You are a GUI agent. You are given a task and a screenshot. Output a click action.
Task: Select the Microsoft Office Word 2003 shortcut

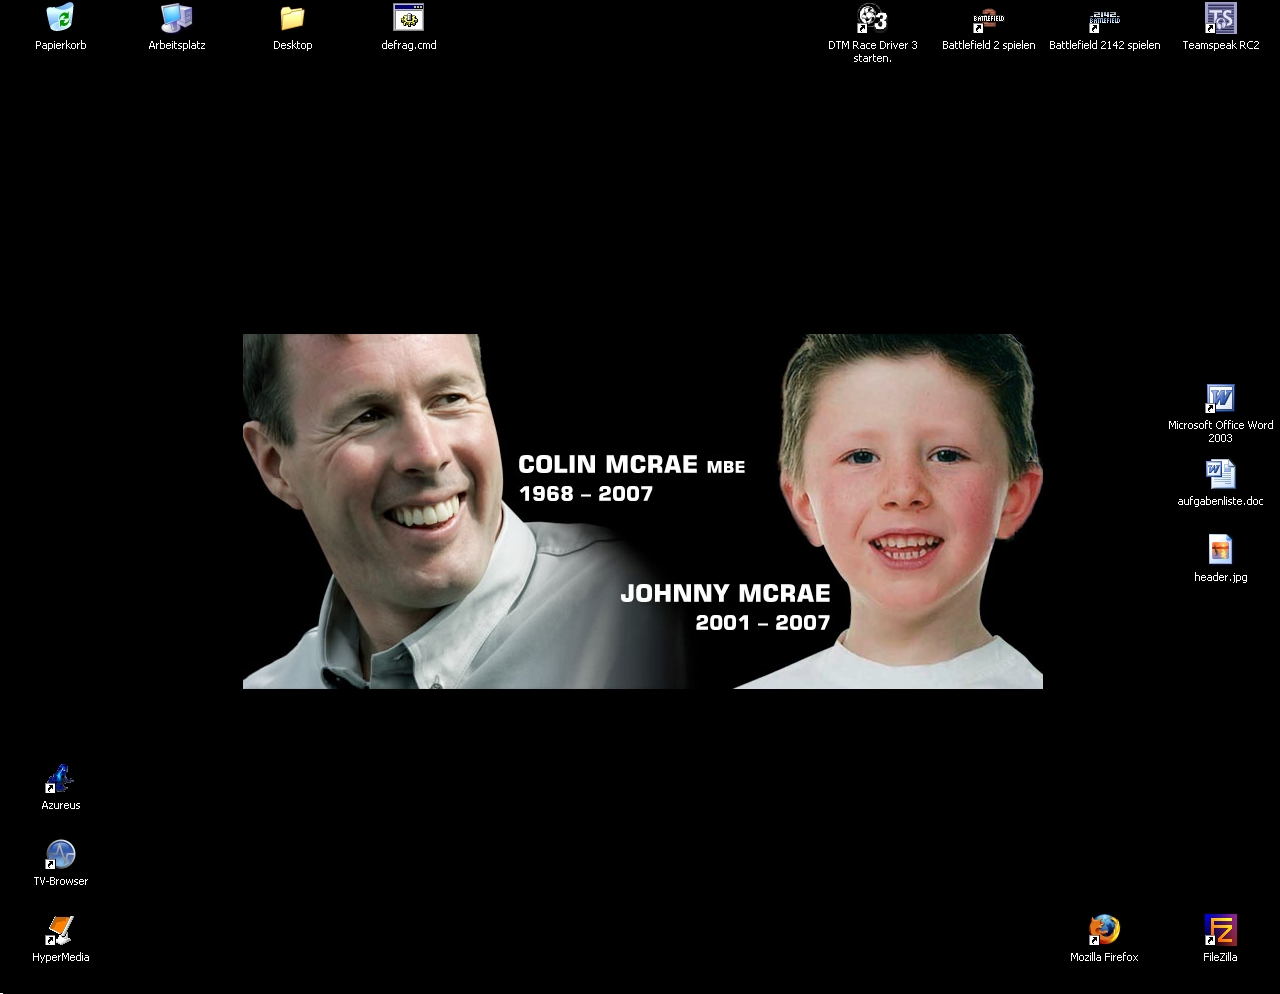click(x=1220, y=399)
